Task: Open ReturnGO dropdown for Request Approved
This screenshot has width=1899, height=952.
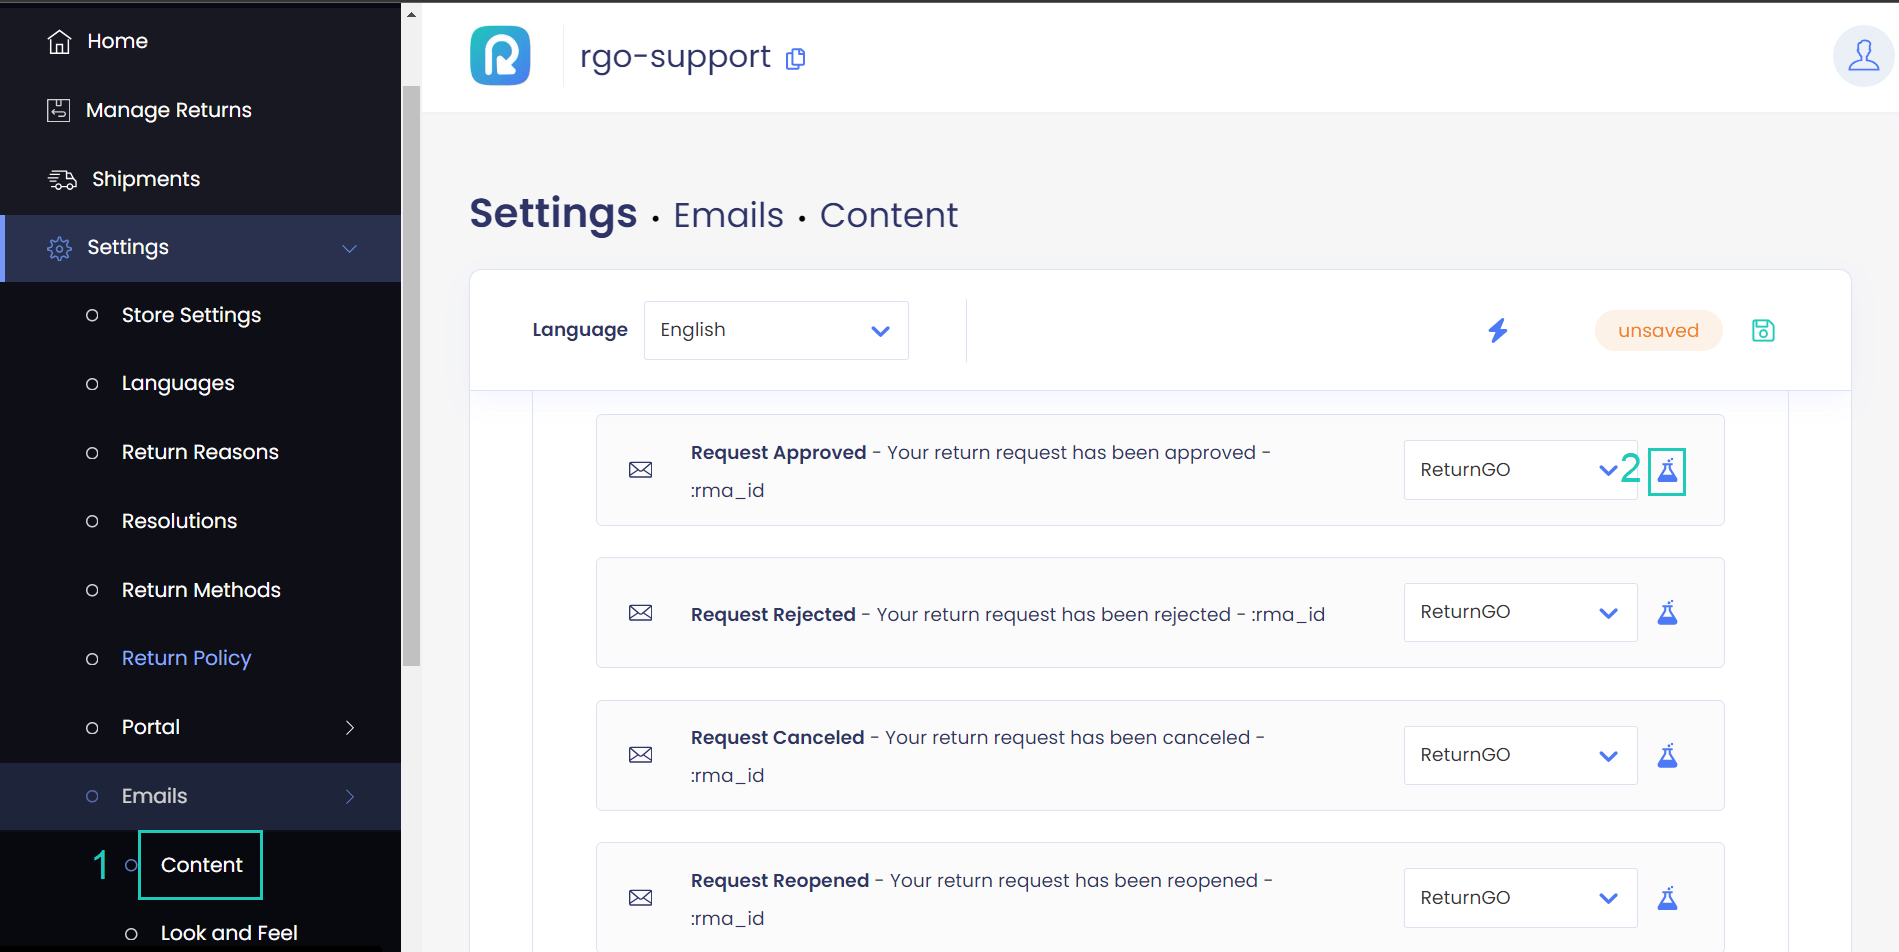Action: tap(1519, 470)
